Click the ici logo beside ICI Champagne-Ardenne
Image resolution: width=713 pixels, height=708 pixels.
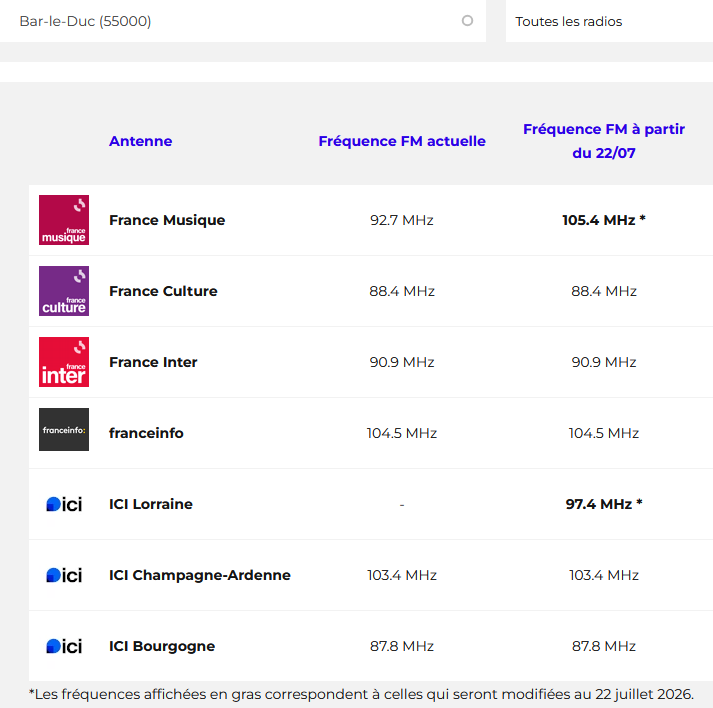click(x=64, y=575)
